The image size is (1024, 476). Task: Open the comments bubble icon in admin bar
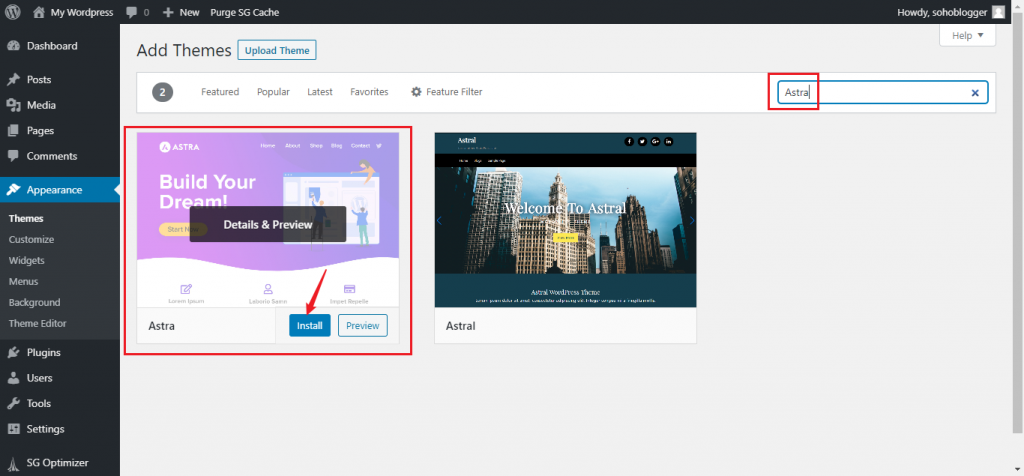pos(132,12)
